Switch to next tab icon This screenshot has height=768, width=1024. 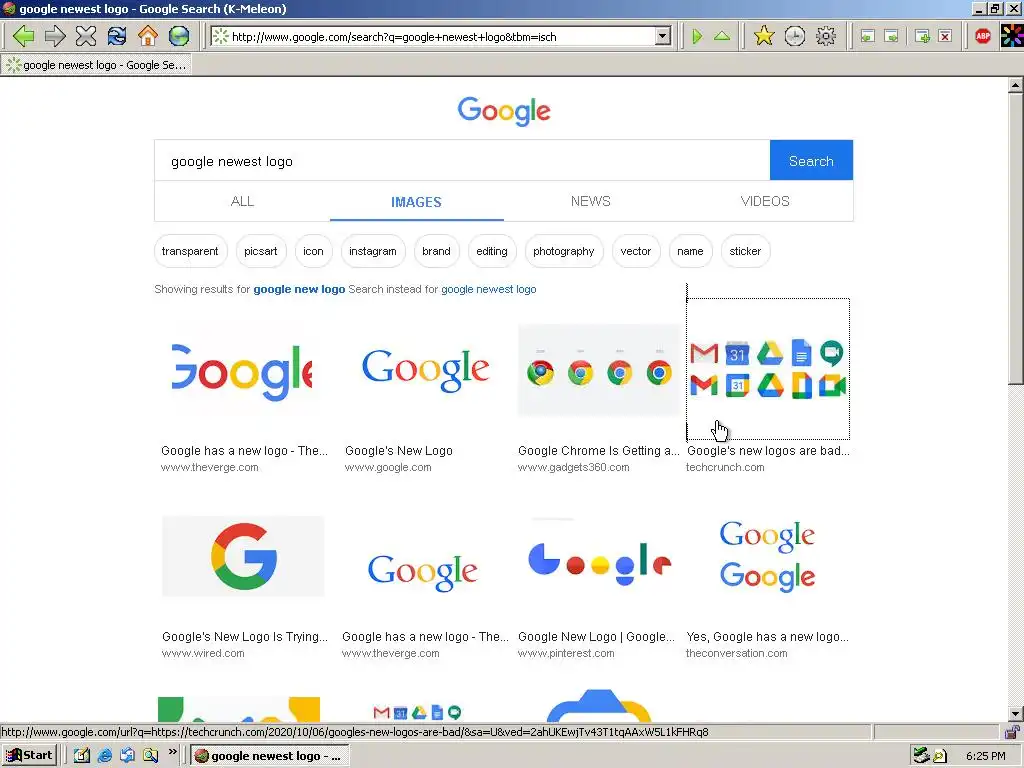coord(891,37)
